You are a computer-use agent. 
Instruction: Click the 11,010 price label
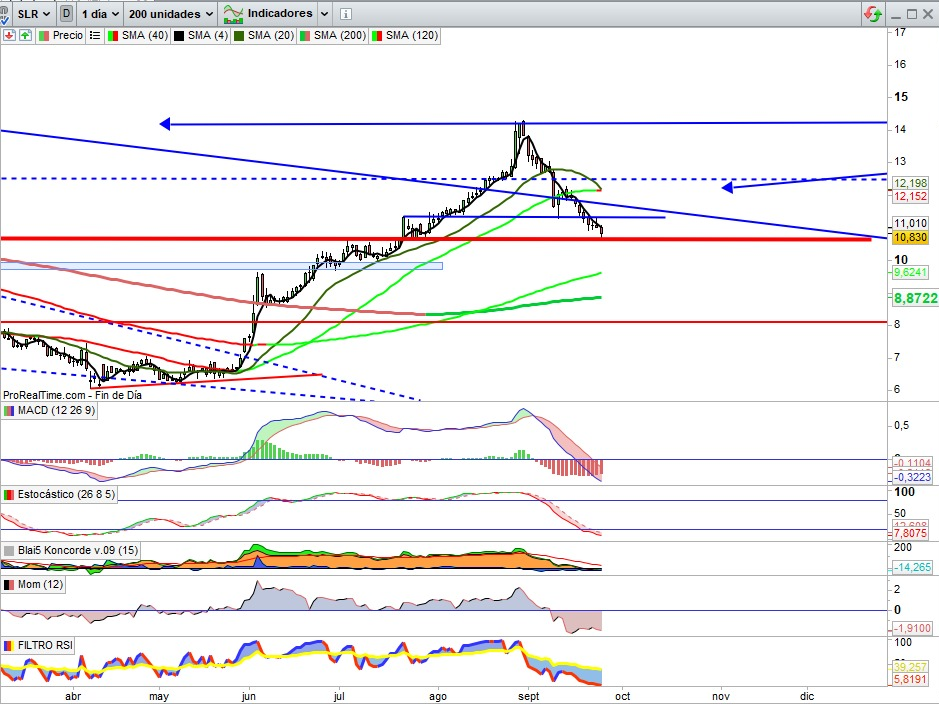coord(910,223)
